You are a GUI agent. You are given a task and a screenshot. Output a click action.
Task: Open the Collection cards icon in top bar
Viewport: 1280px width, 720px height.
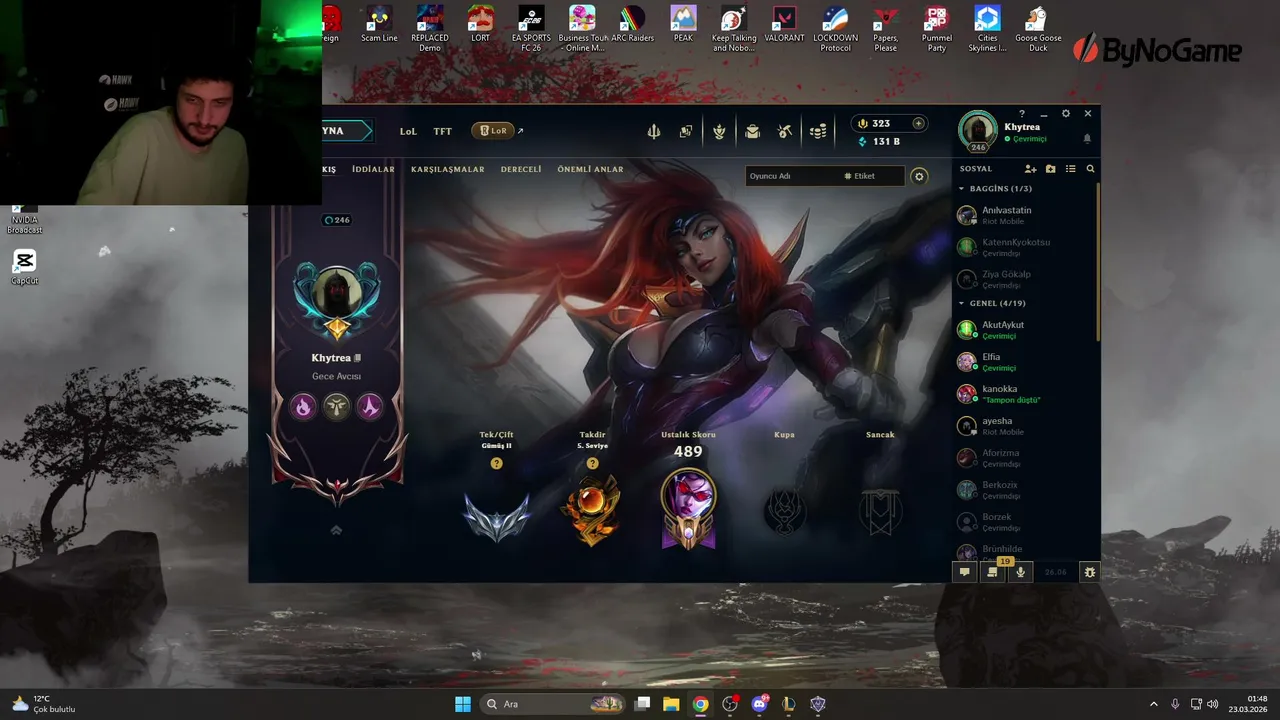[x=686, y=131]
